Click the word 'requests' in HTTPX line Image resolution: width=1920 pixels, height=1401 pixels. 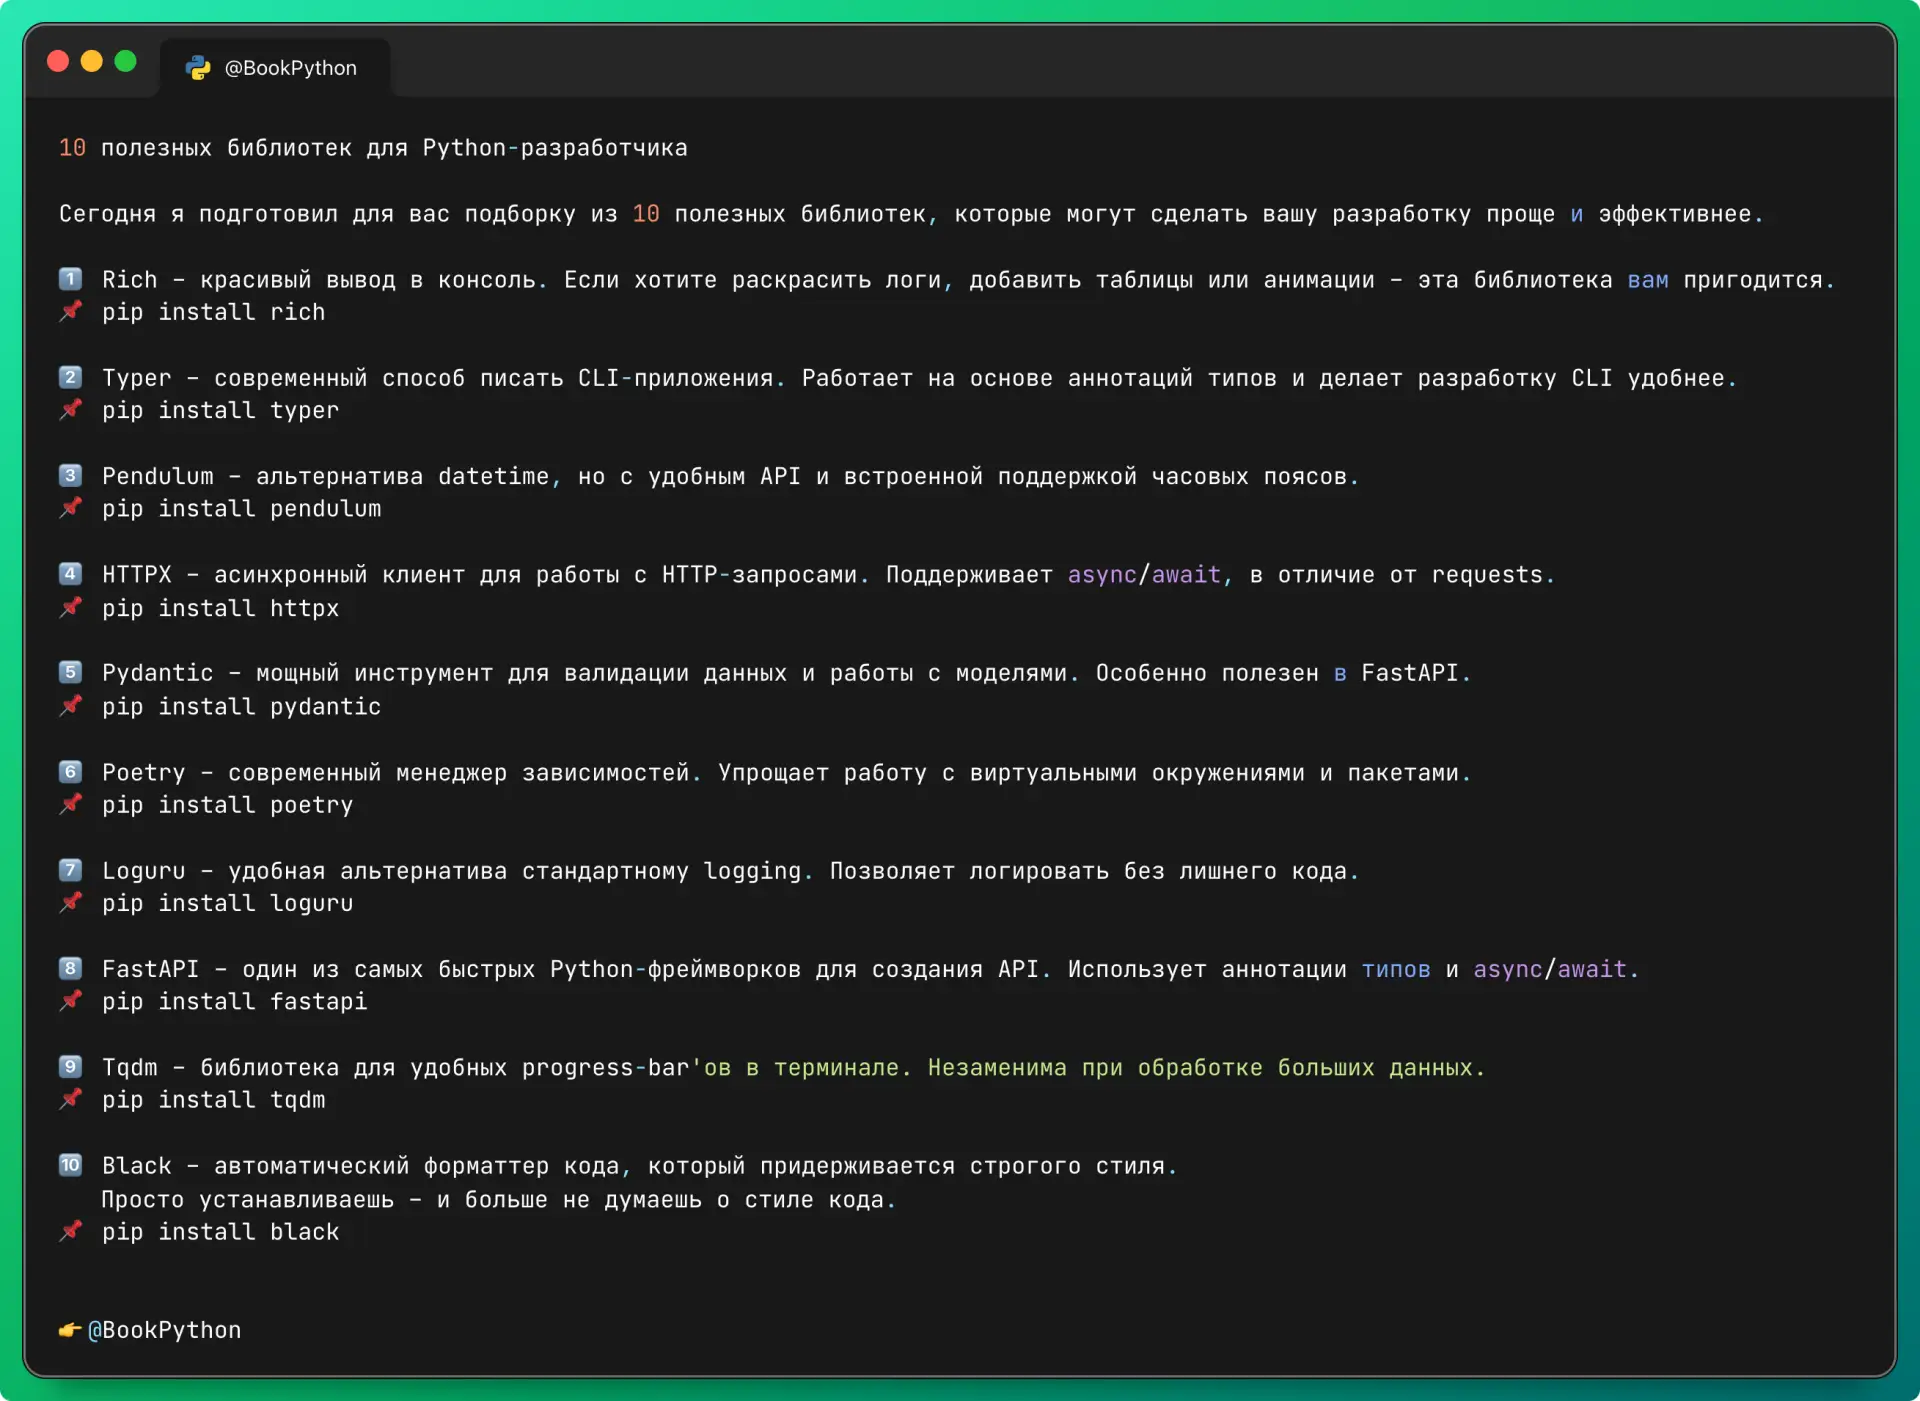click(x=1487, y=575)
